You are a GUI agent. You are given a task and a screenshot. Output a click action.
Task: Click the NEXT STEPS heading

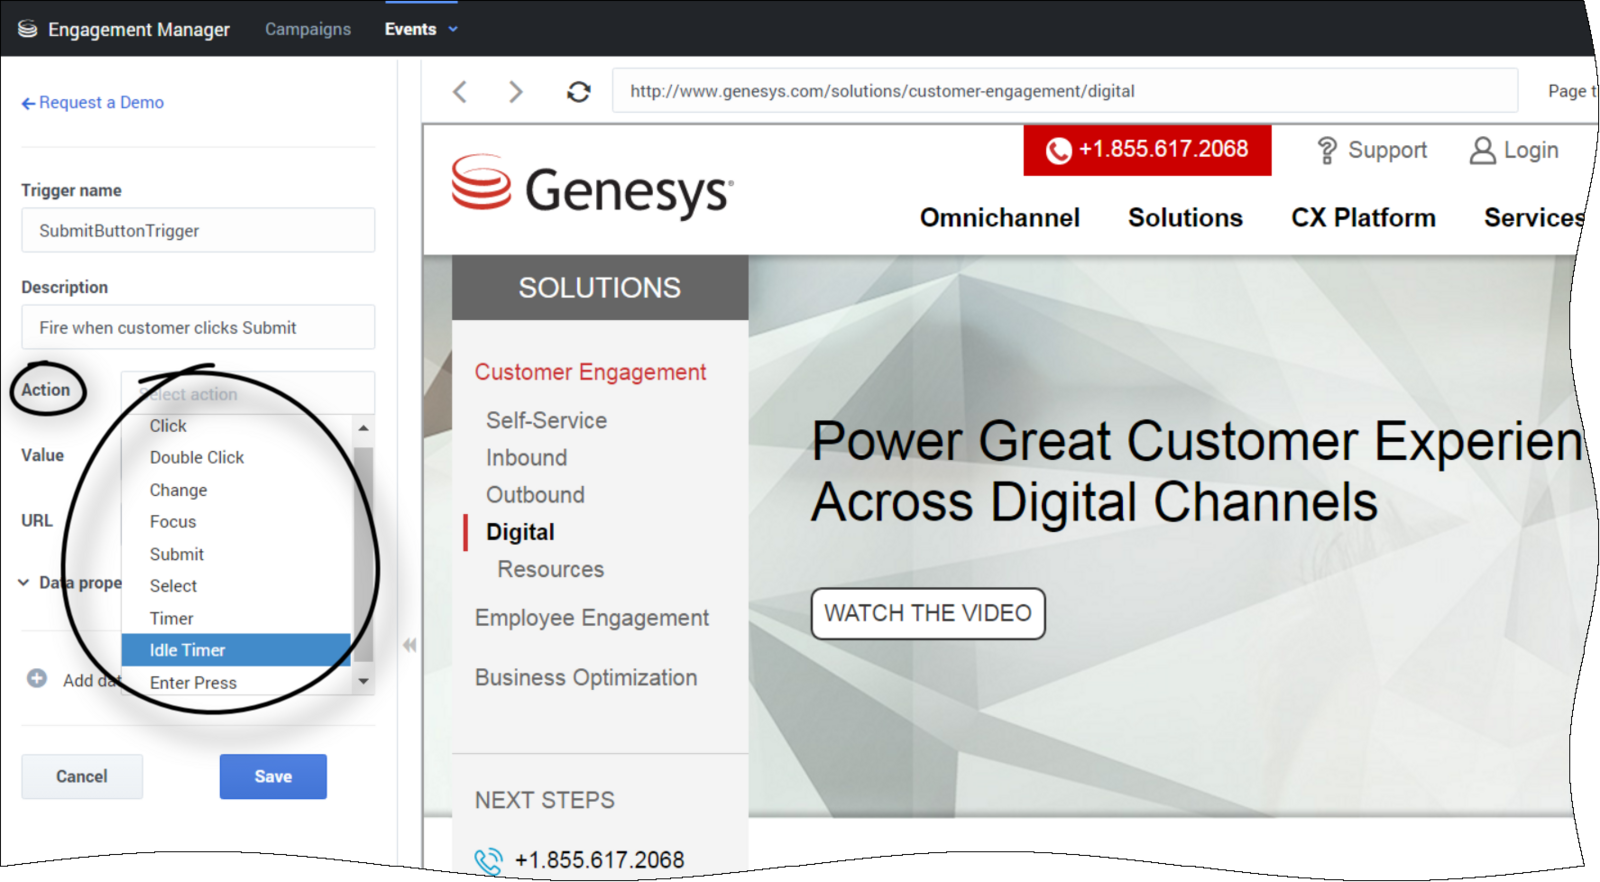pos(545,800)
